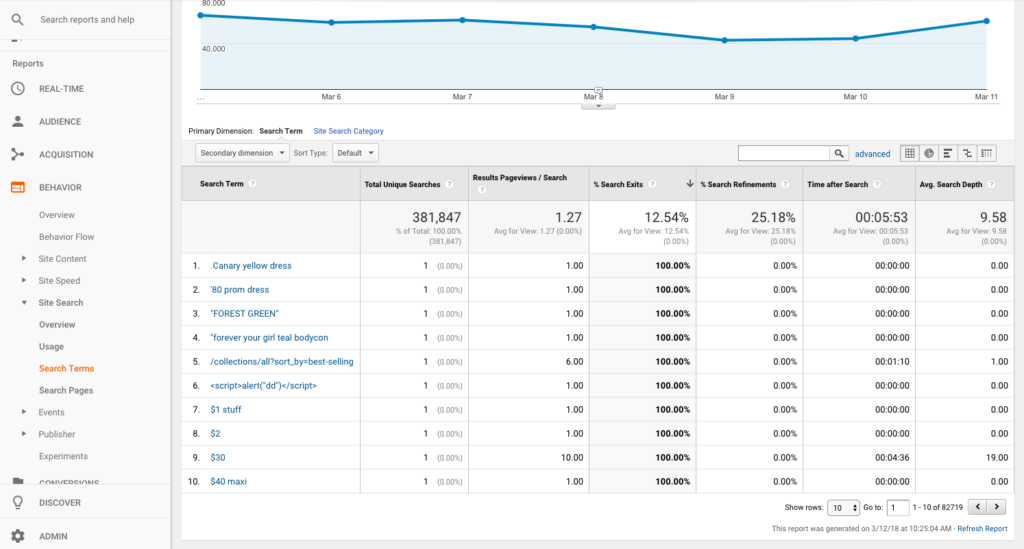Click the Admin gear icon
1024x549 pixels.
(18, 536)
